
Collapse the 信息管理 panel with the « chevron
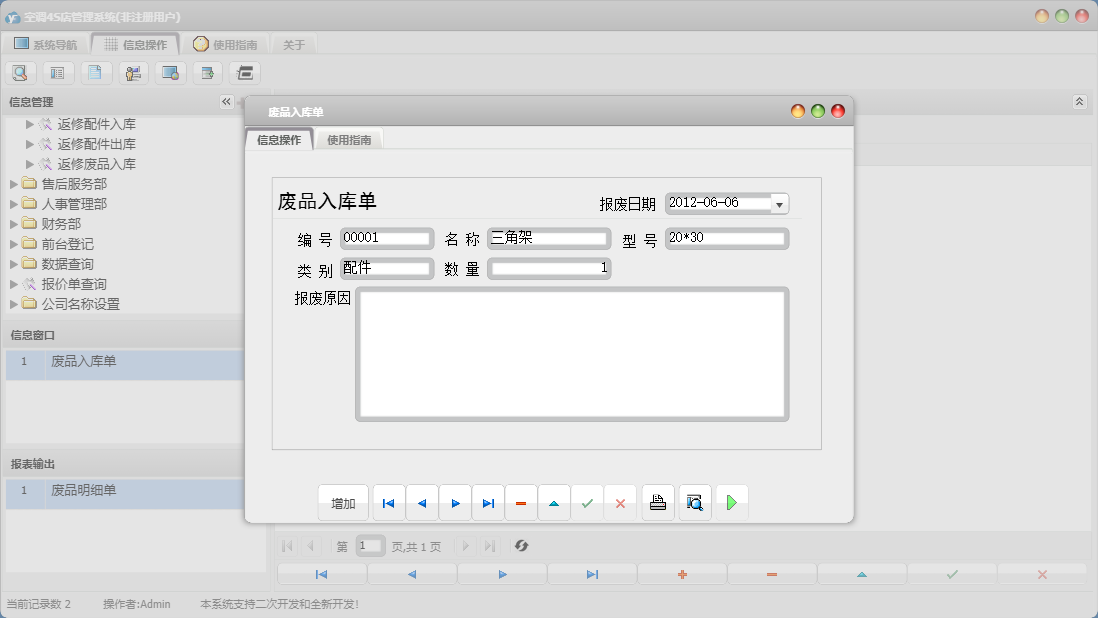[x=225, y=101]
